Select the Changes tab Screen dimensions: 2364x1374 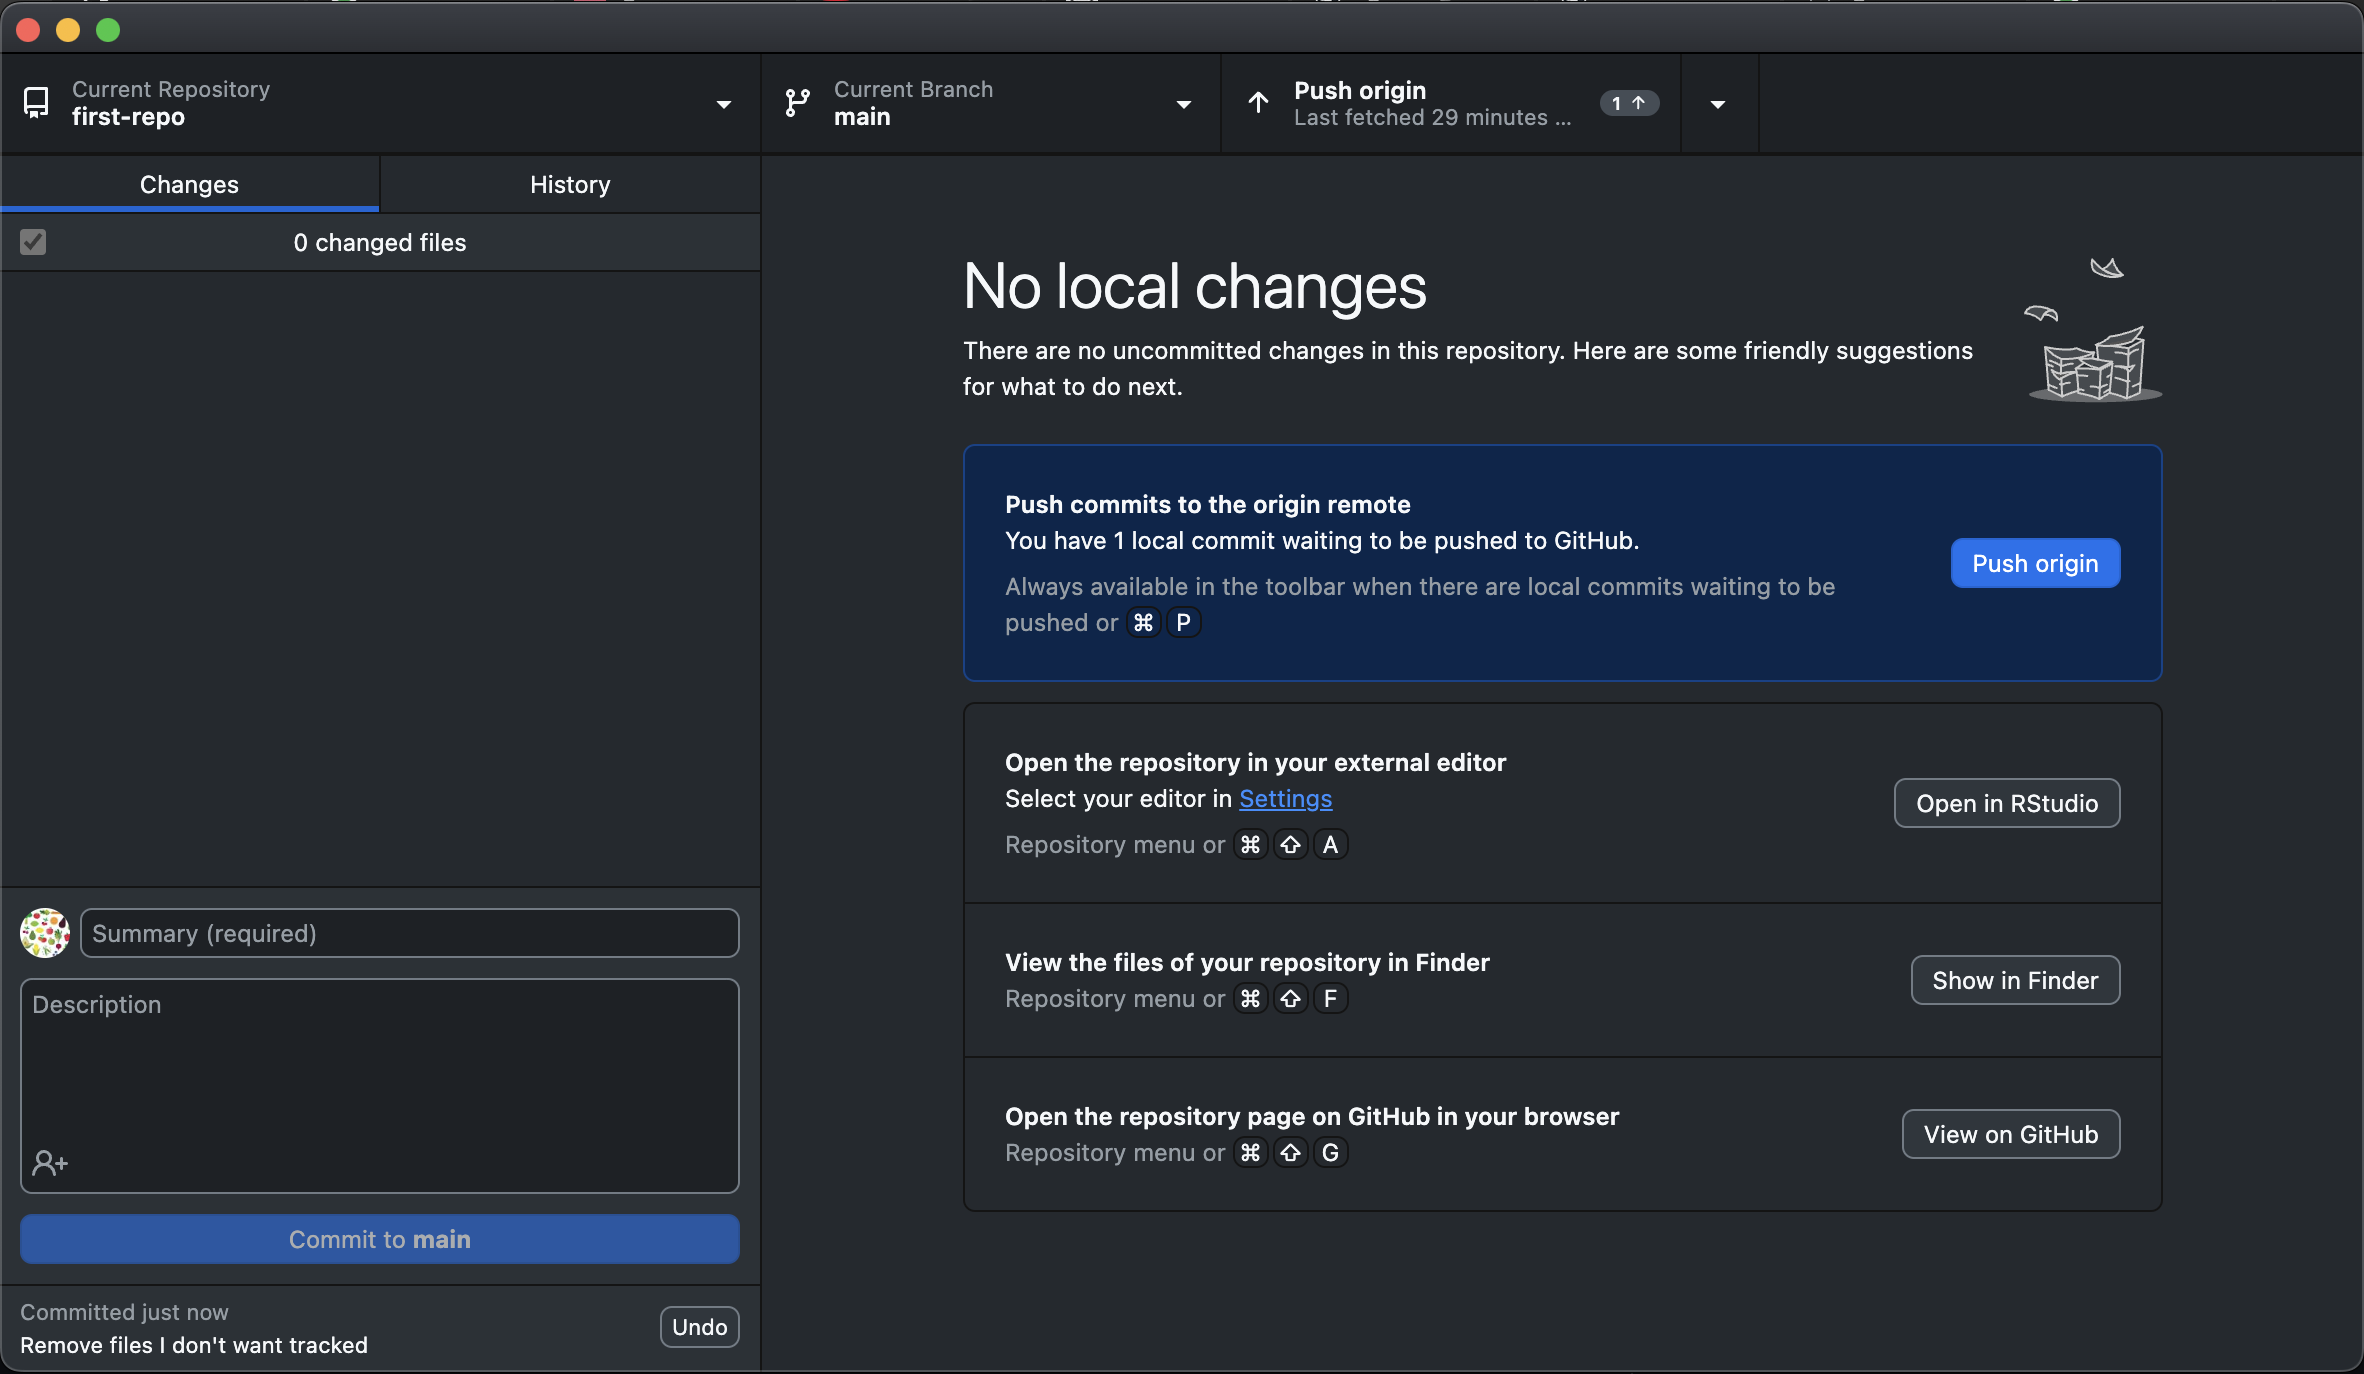(189, 184)
